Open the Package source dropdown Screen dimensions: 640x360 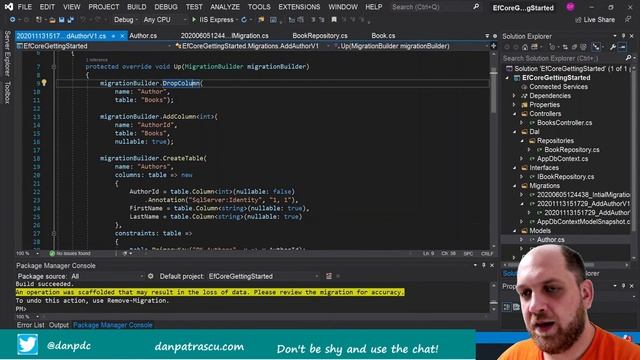(x=107, y=276)
